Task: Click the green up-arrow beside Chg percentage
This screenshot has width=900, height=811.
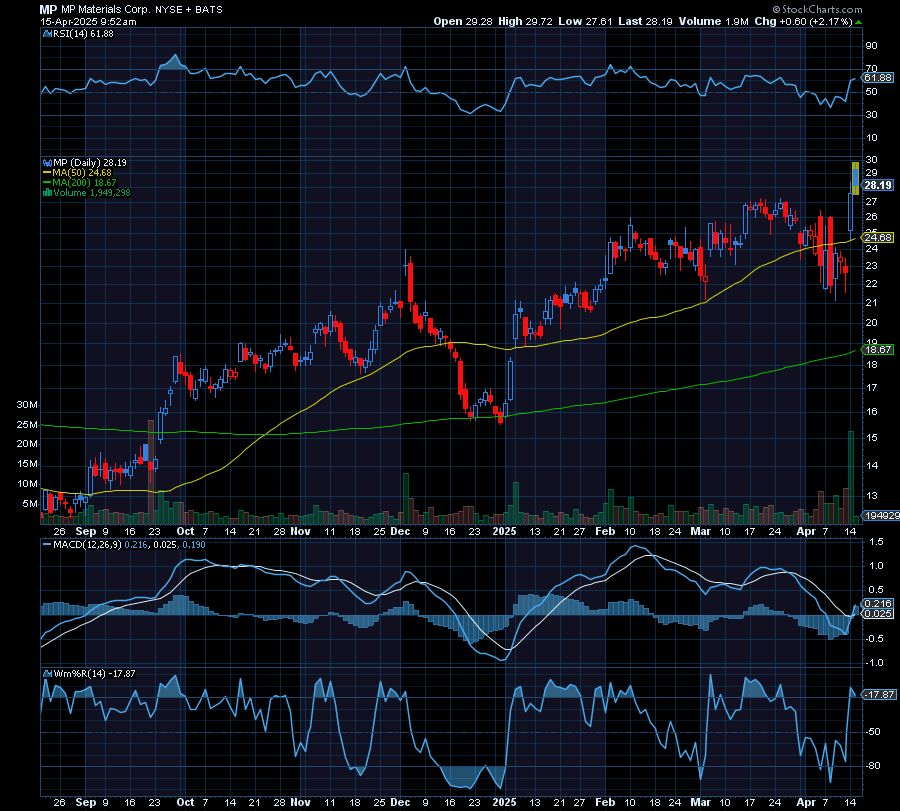Action: 856,21
